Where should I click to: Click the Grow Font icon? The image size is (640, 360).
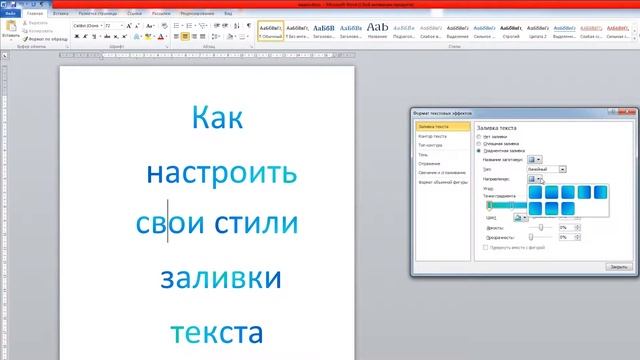[x=129, y=26]
